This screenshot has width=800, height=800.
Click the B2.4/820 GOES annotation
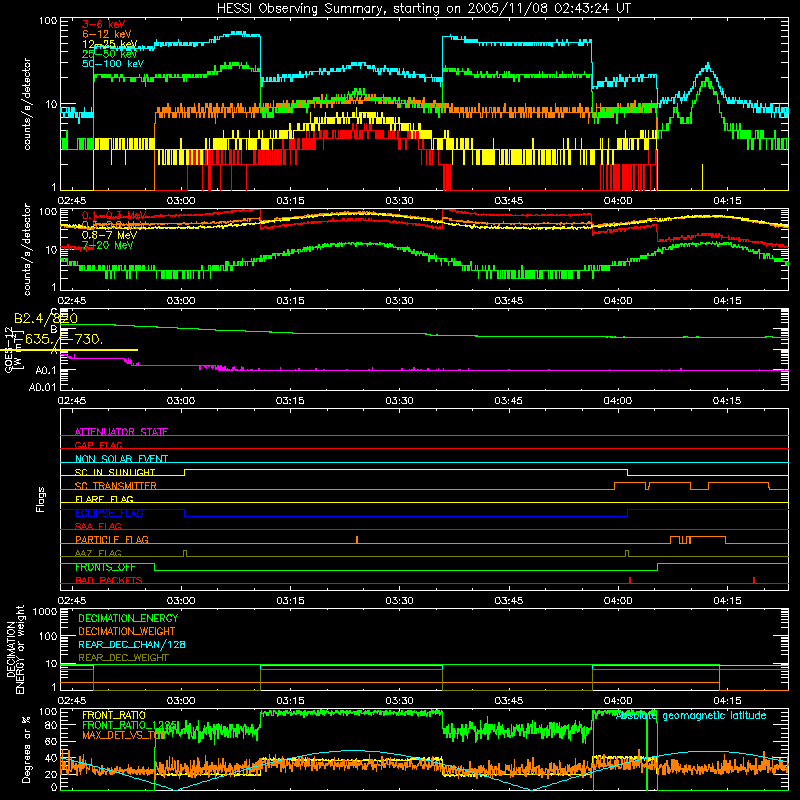46,319
